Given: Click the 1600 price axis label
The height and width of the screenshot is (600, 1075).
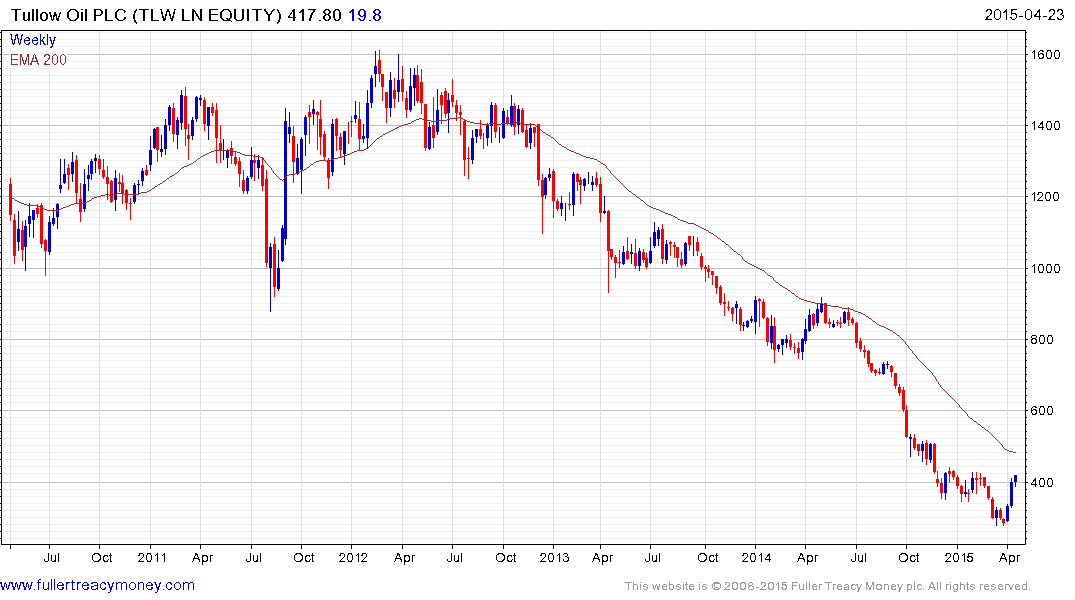Looking at the screenshot, I should coord(1046,55).
